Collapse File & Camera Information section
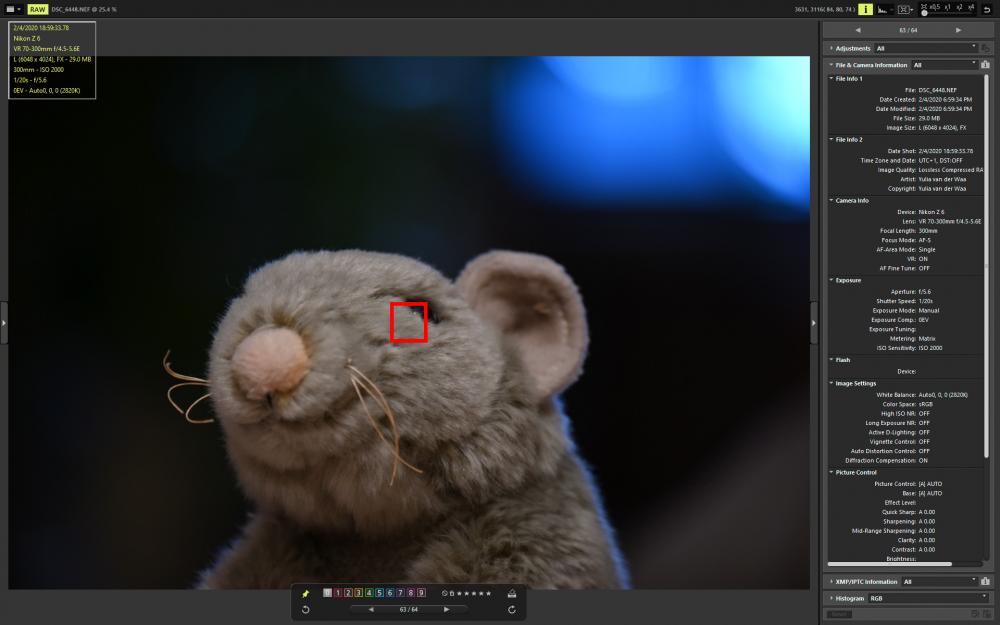The image size is (1000, 625). [x=831, y=65]
